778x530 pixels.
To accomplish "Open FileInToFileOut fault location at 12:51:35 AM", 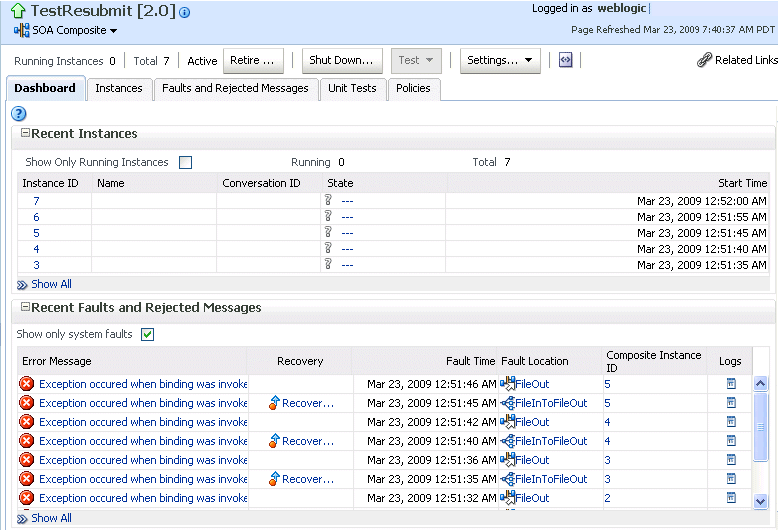I will click(551, 479).
